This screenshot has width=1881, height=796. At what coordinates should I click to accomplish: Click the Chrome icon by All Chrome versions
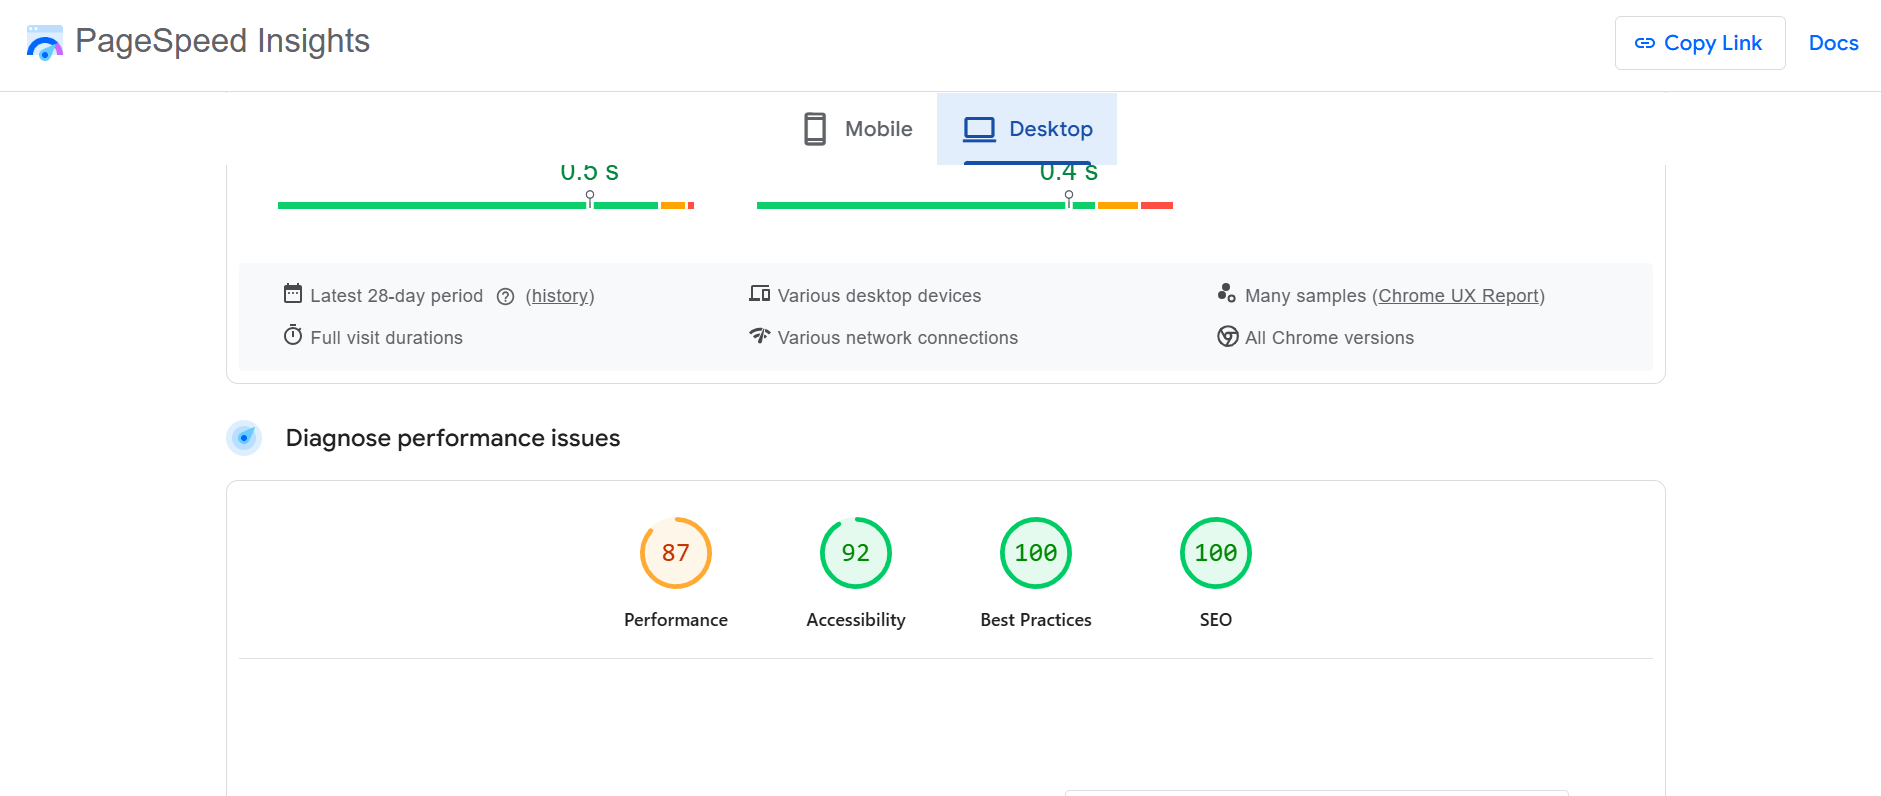click(x=1227, y=337)
